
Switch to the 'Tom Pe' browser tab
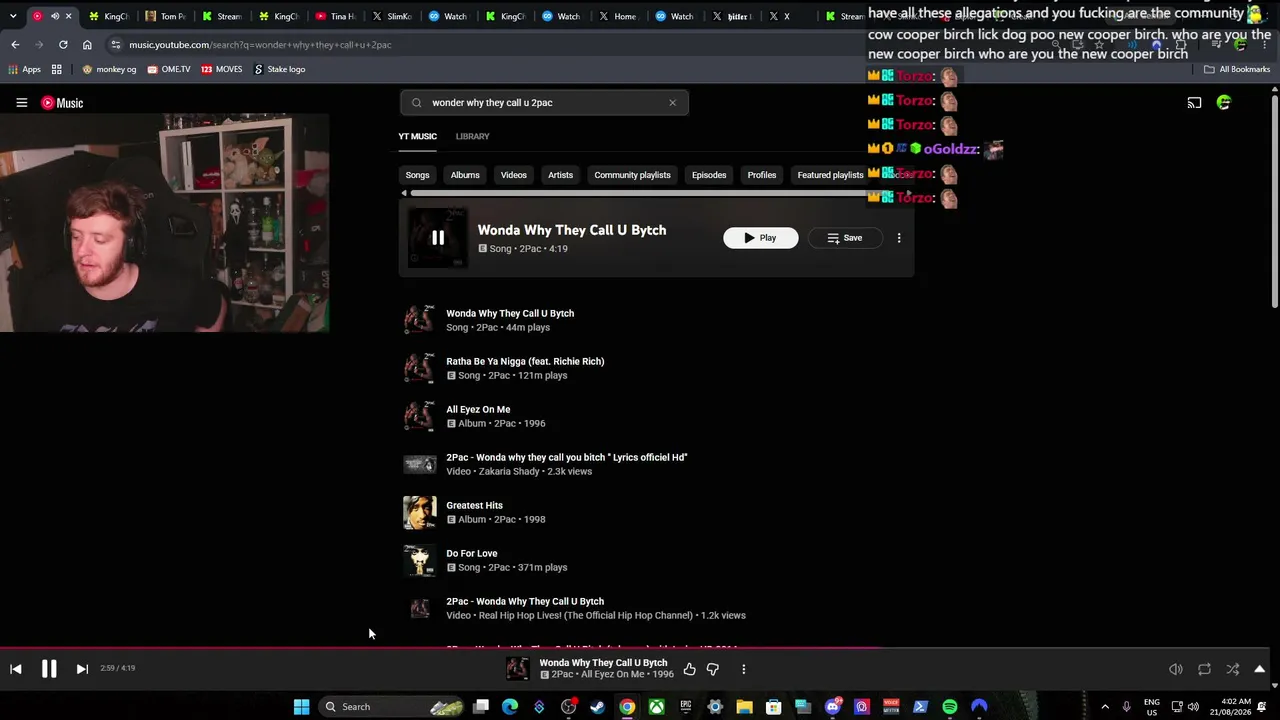165,16
